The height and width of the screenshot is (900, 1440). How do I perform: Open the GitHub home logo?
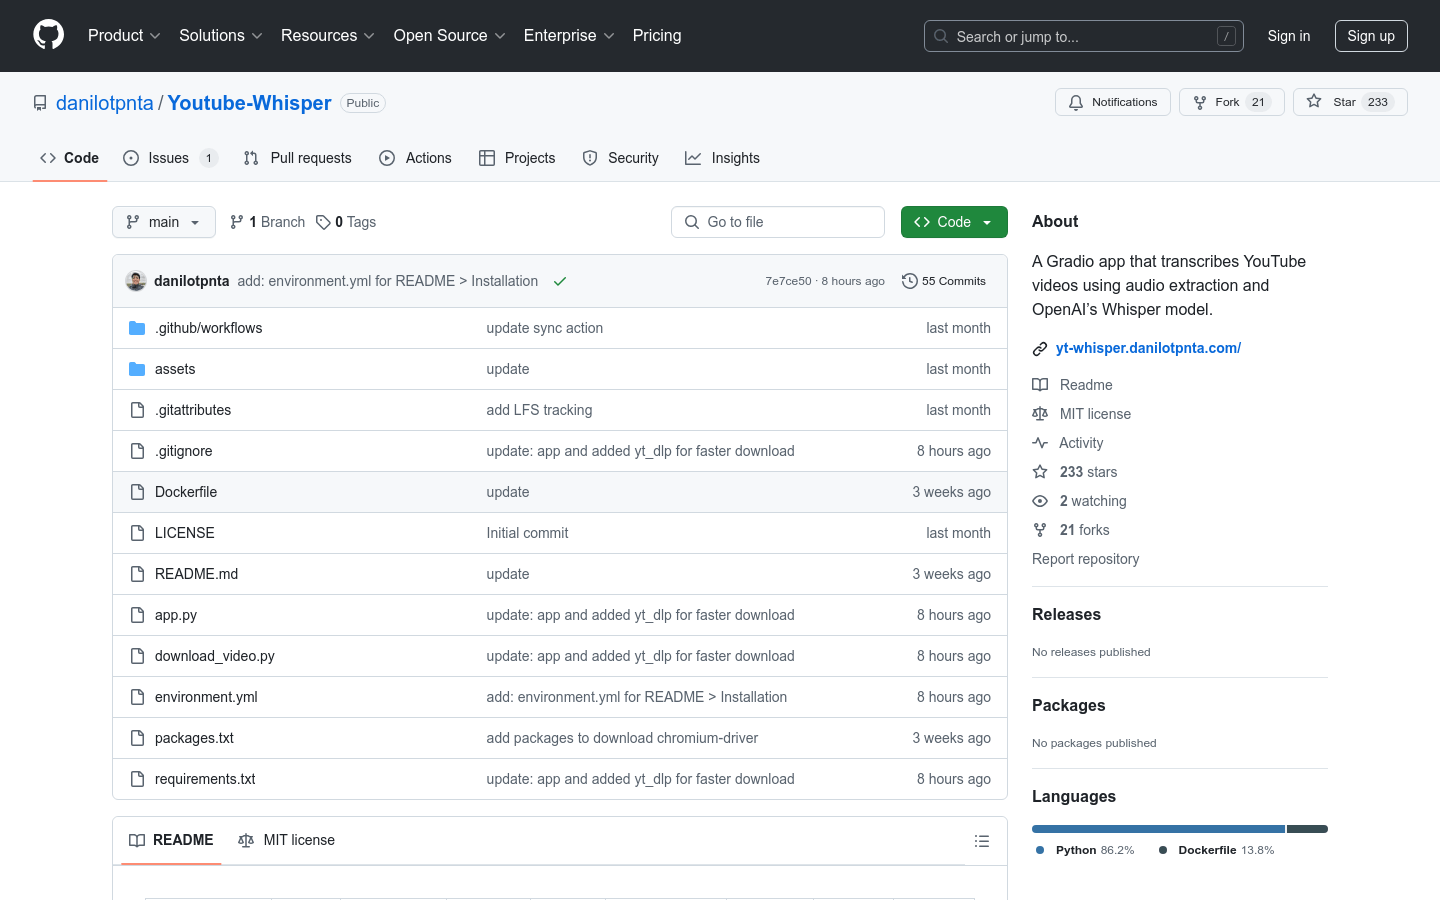[x=48, y=35]
